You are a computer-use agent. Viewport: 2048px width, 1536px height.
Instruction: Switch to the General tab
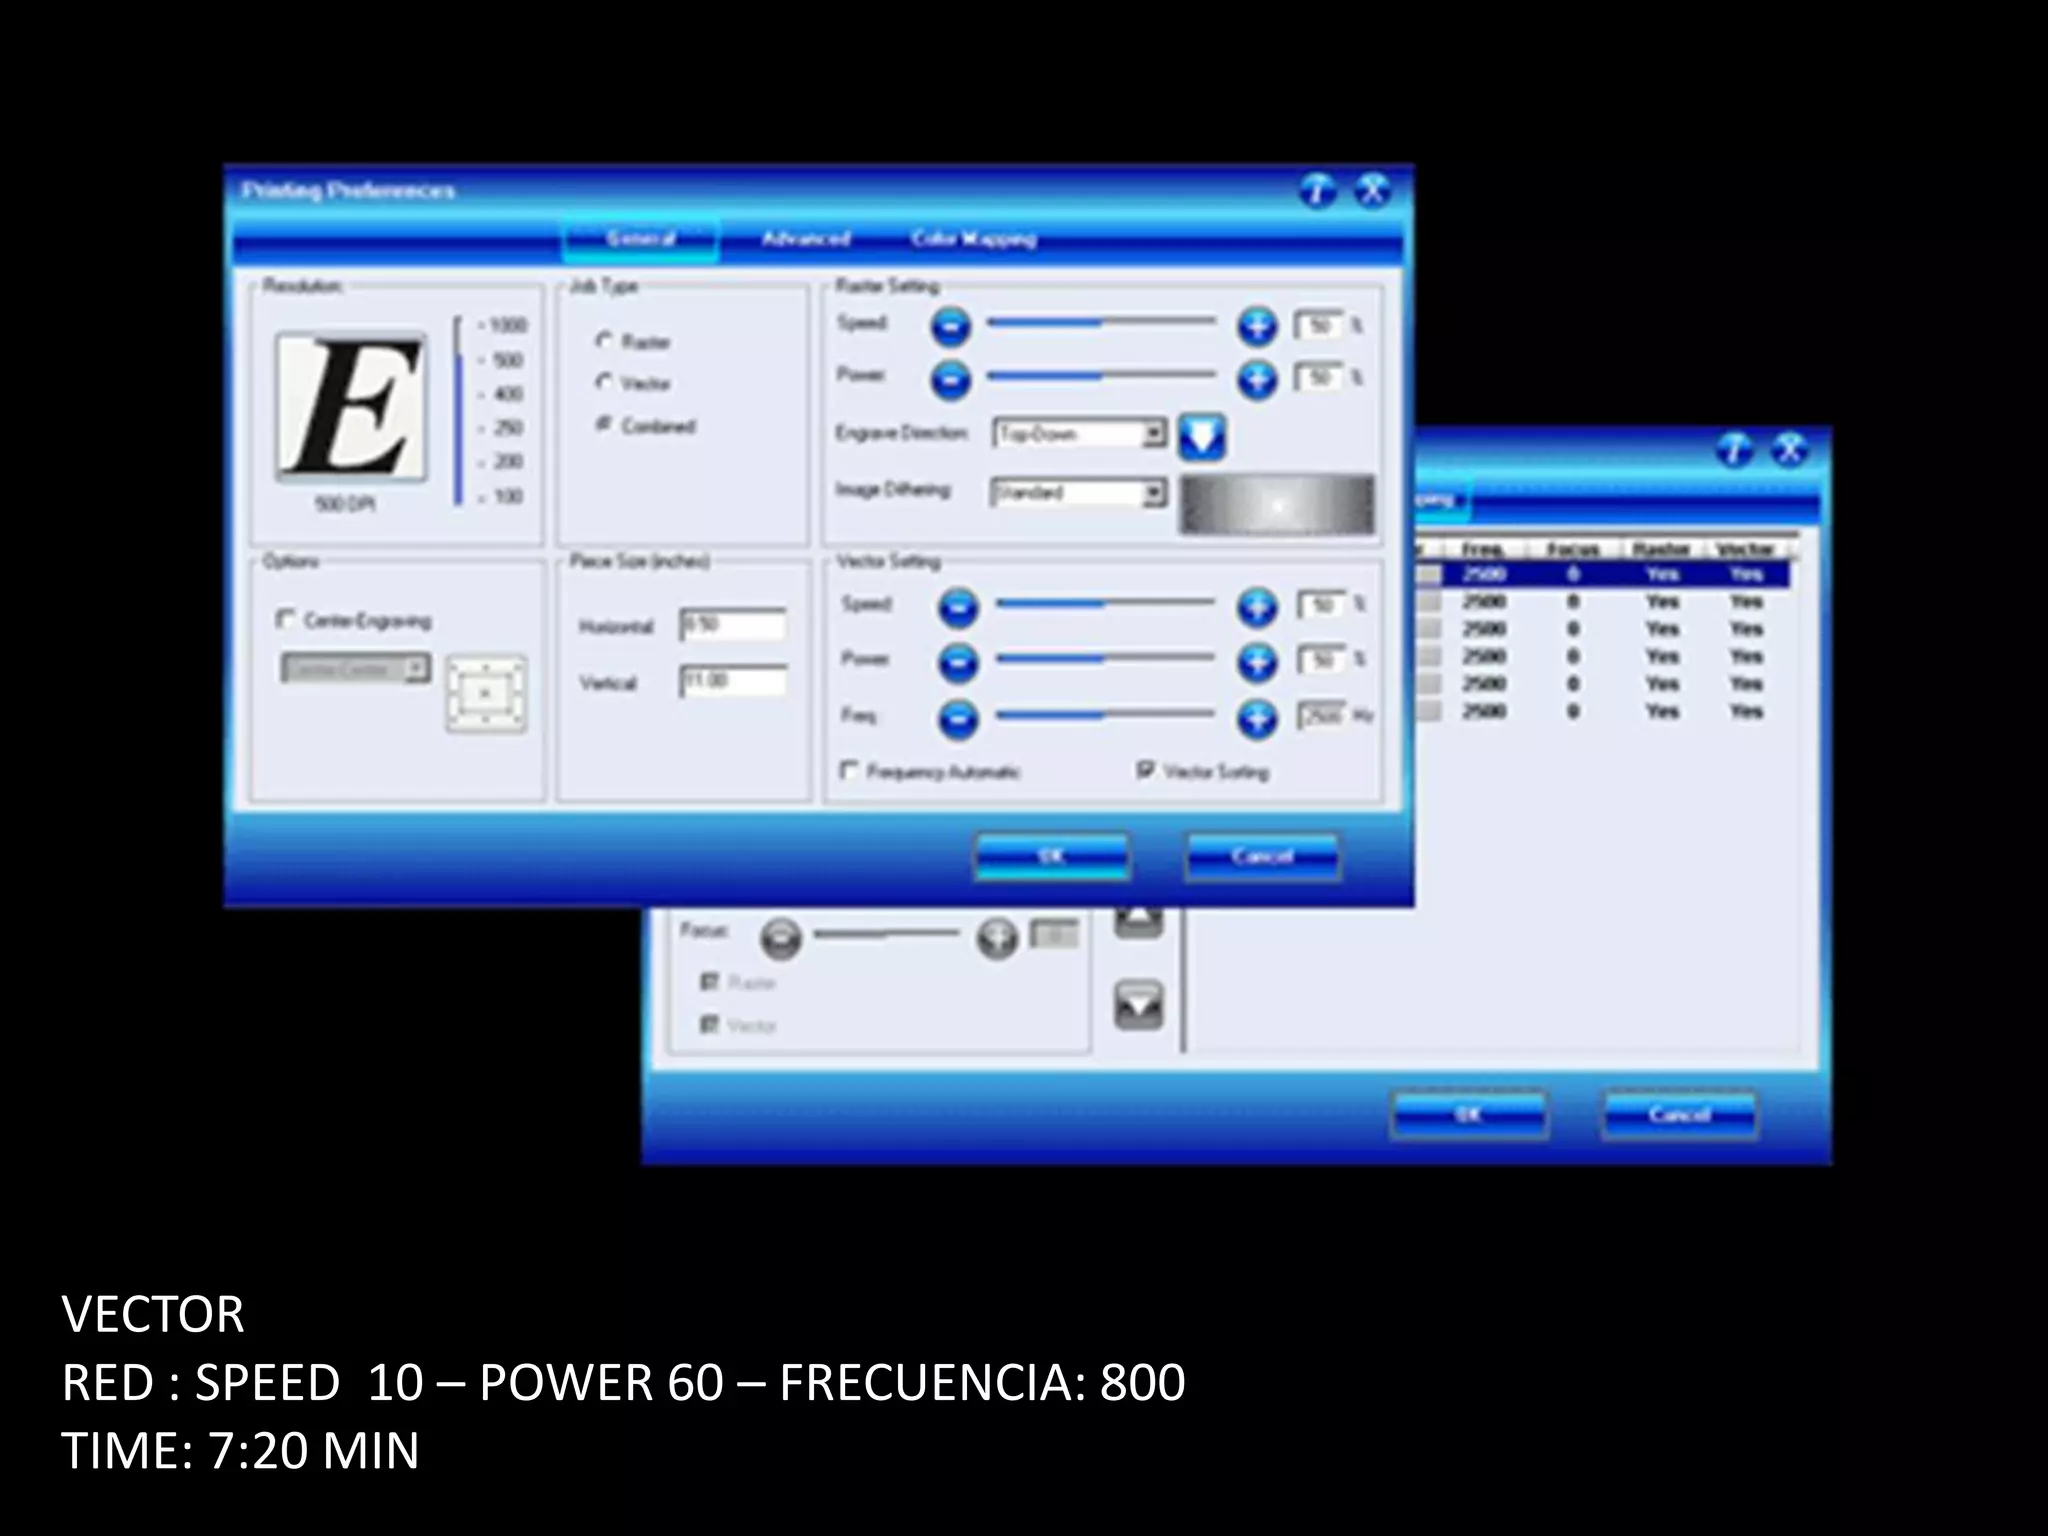(x=641, y=239)
